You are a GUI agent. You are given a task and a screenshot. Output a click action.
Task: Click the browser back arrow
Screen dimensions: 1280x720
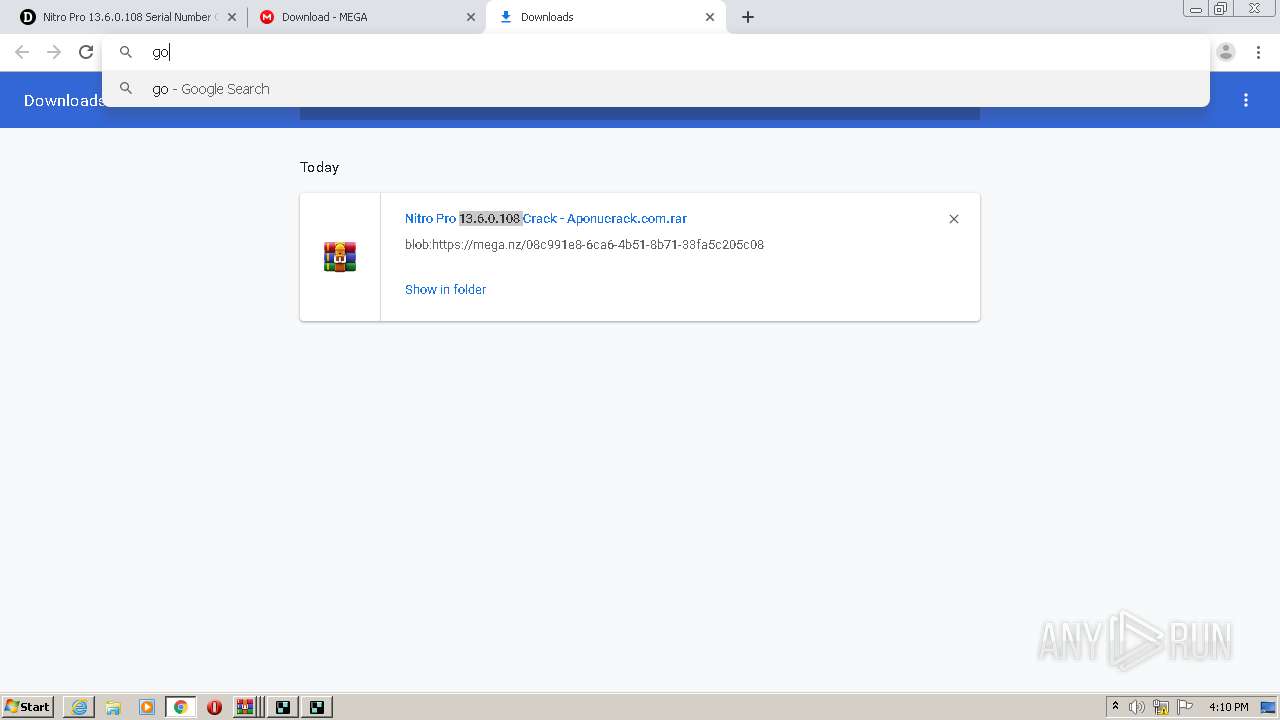(22, 52)
